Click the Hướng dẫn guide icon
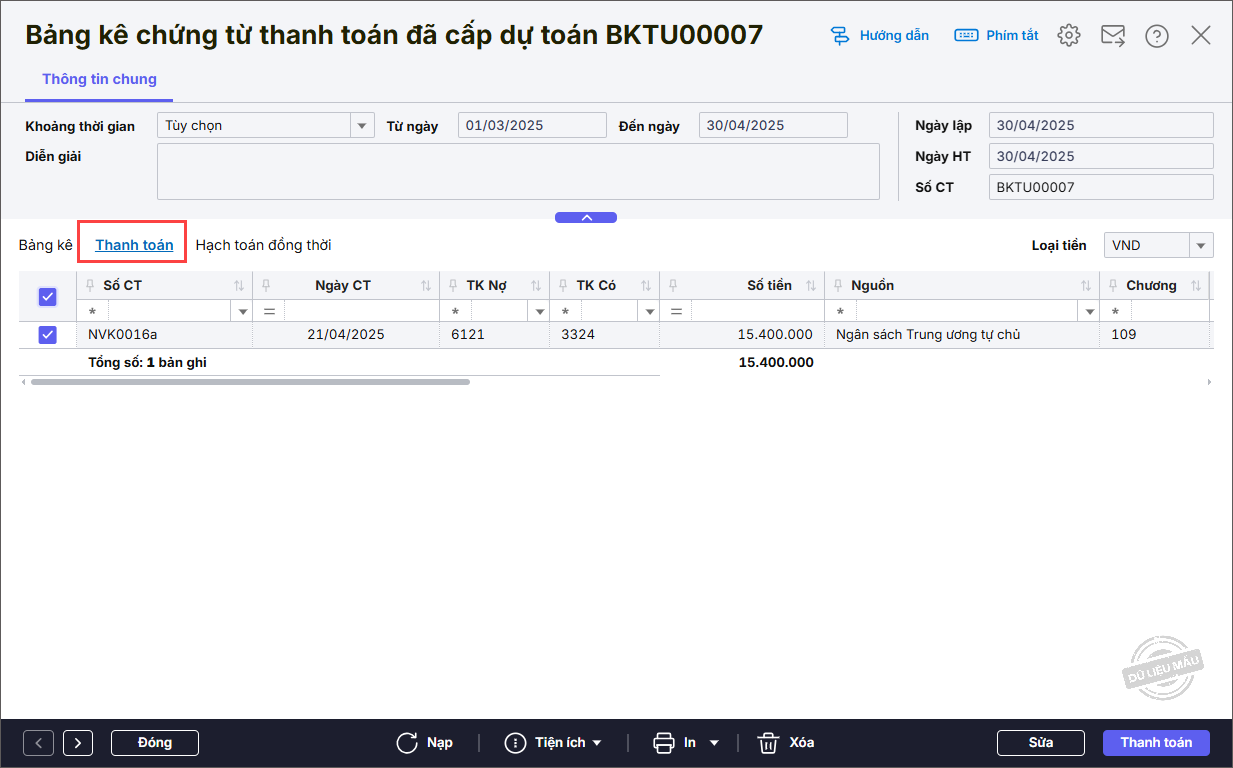Screen dimensions: 1233x768 pos(840,35)
